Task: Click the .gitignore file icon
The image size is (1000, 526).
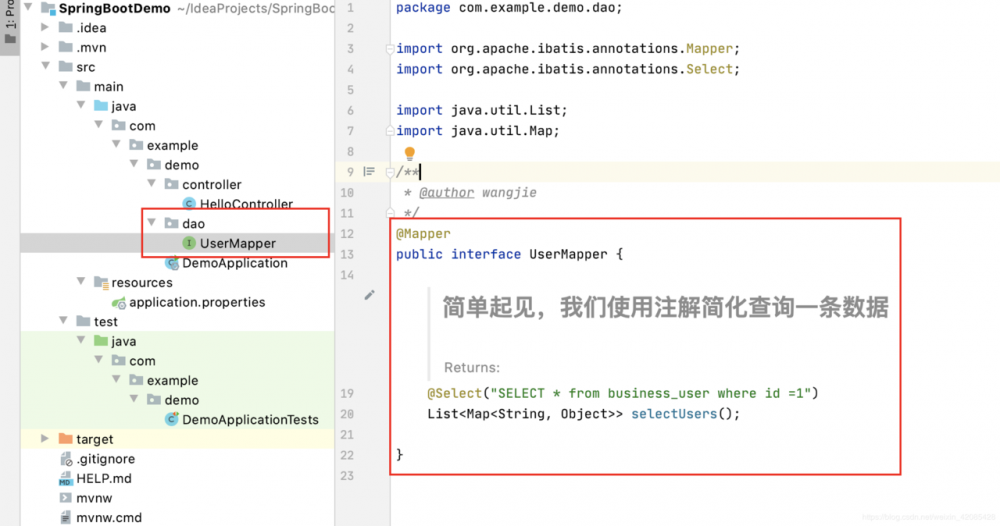Action: coord(66,458)
